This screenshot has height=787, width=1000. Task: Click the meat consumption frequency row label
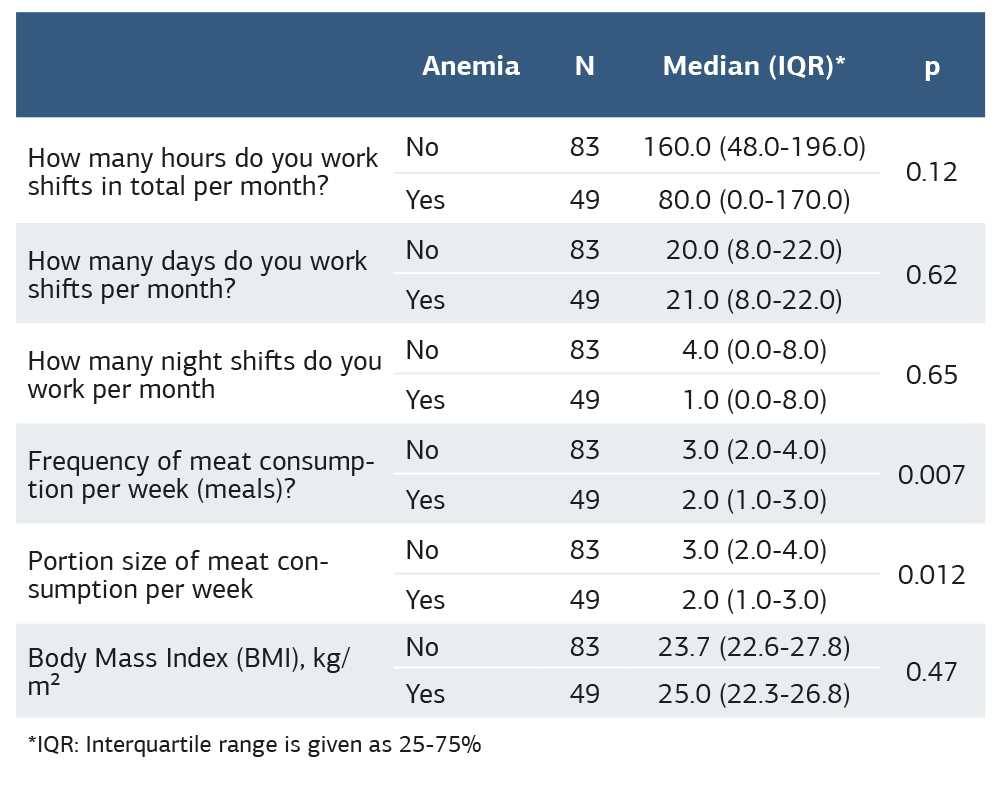[x=201, y=474]
